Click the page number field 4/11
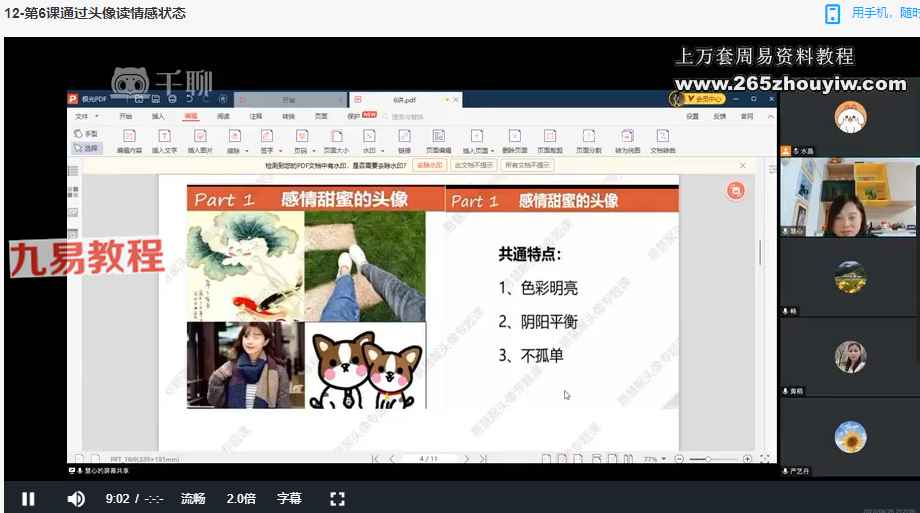Viewport: 920px width, 513px height. click(x=429, y=458)
